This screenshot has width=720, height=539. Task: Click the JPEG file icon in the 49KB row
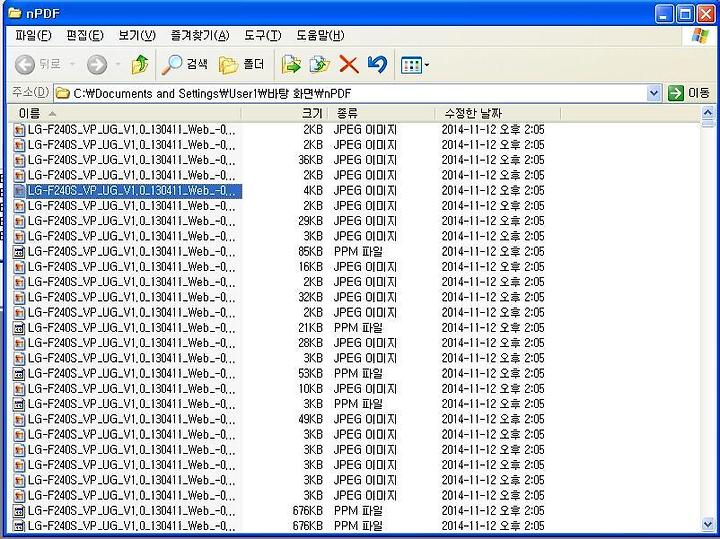click(19, 420)
